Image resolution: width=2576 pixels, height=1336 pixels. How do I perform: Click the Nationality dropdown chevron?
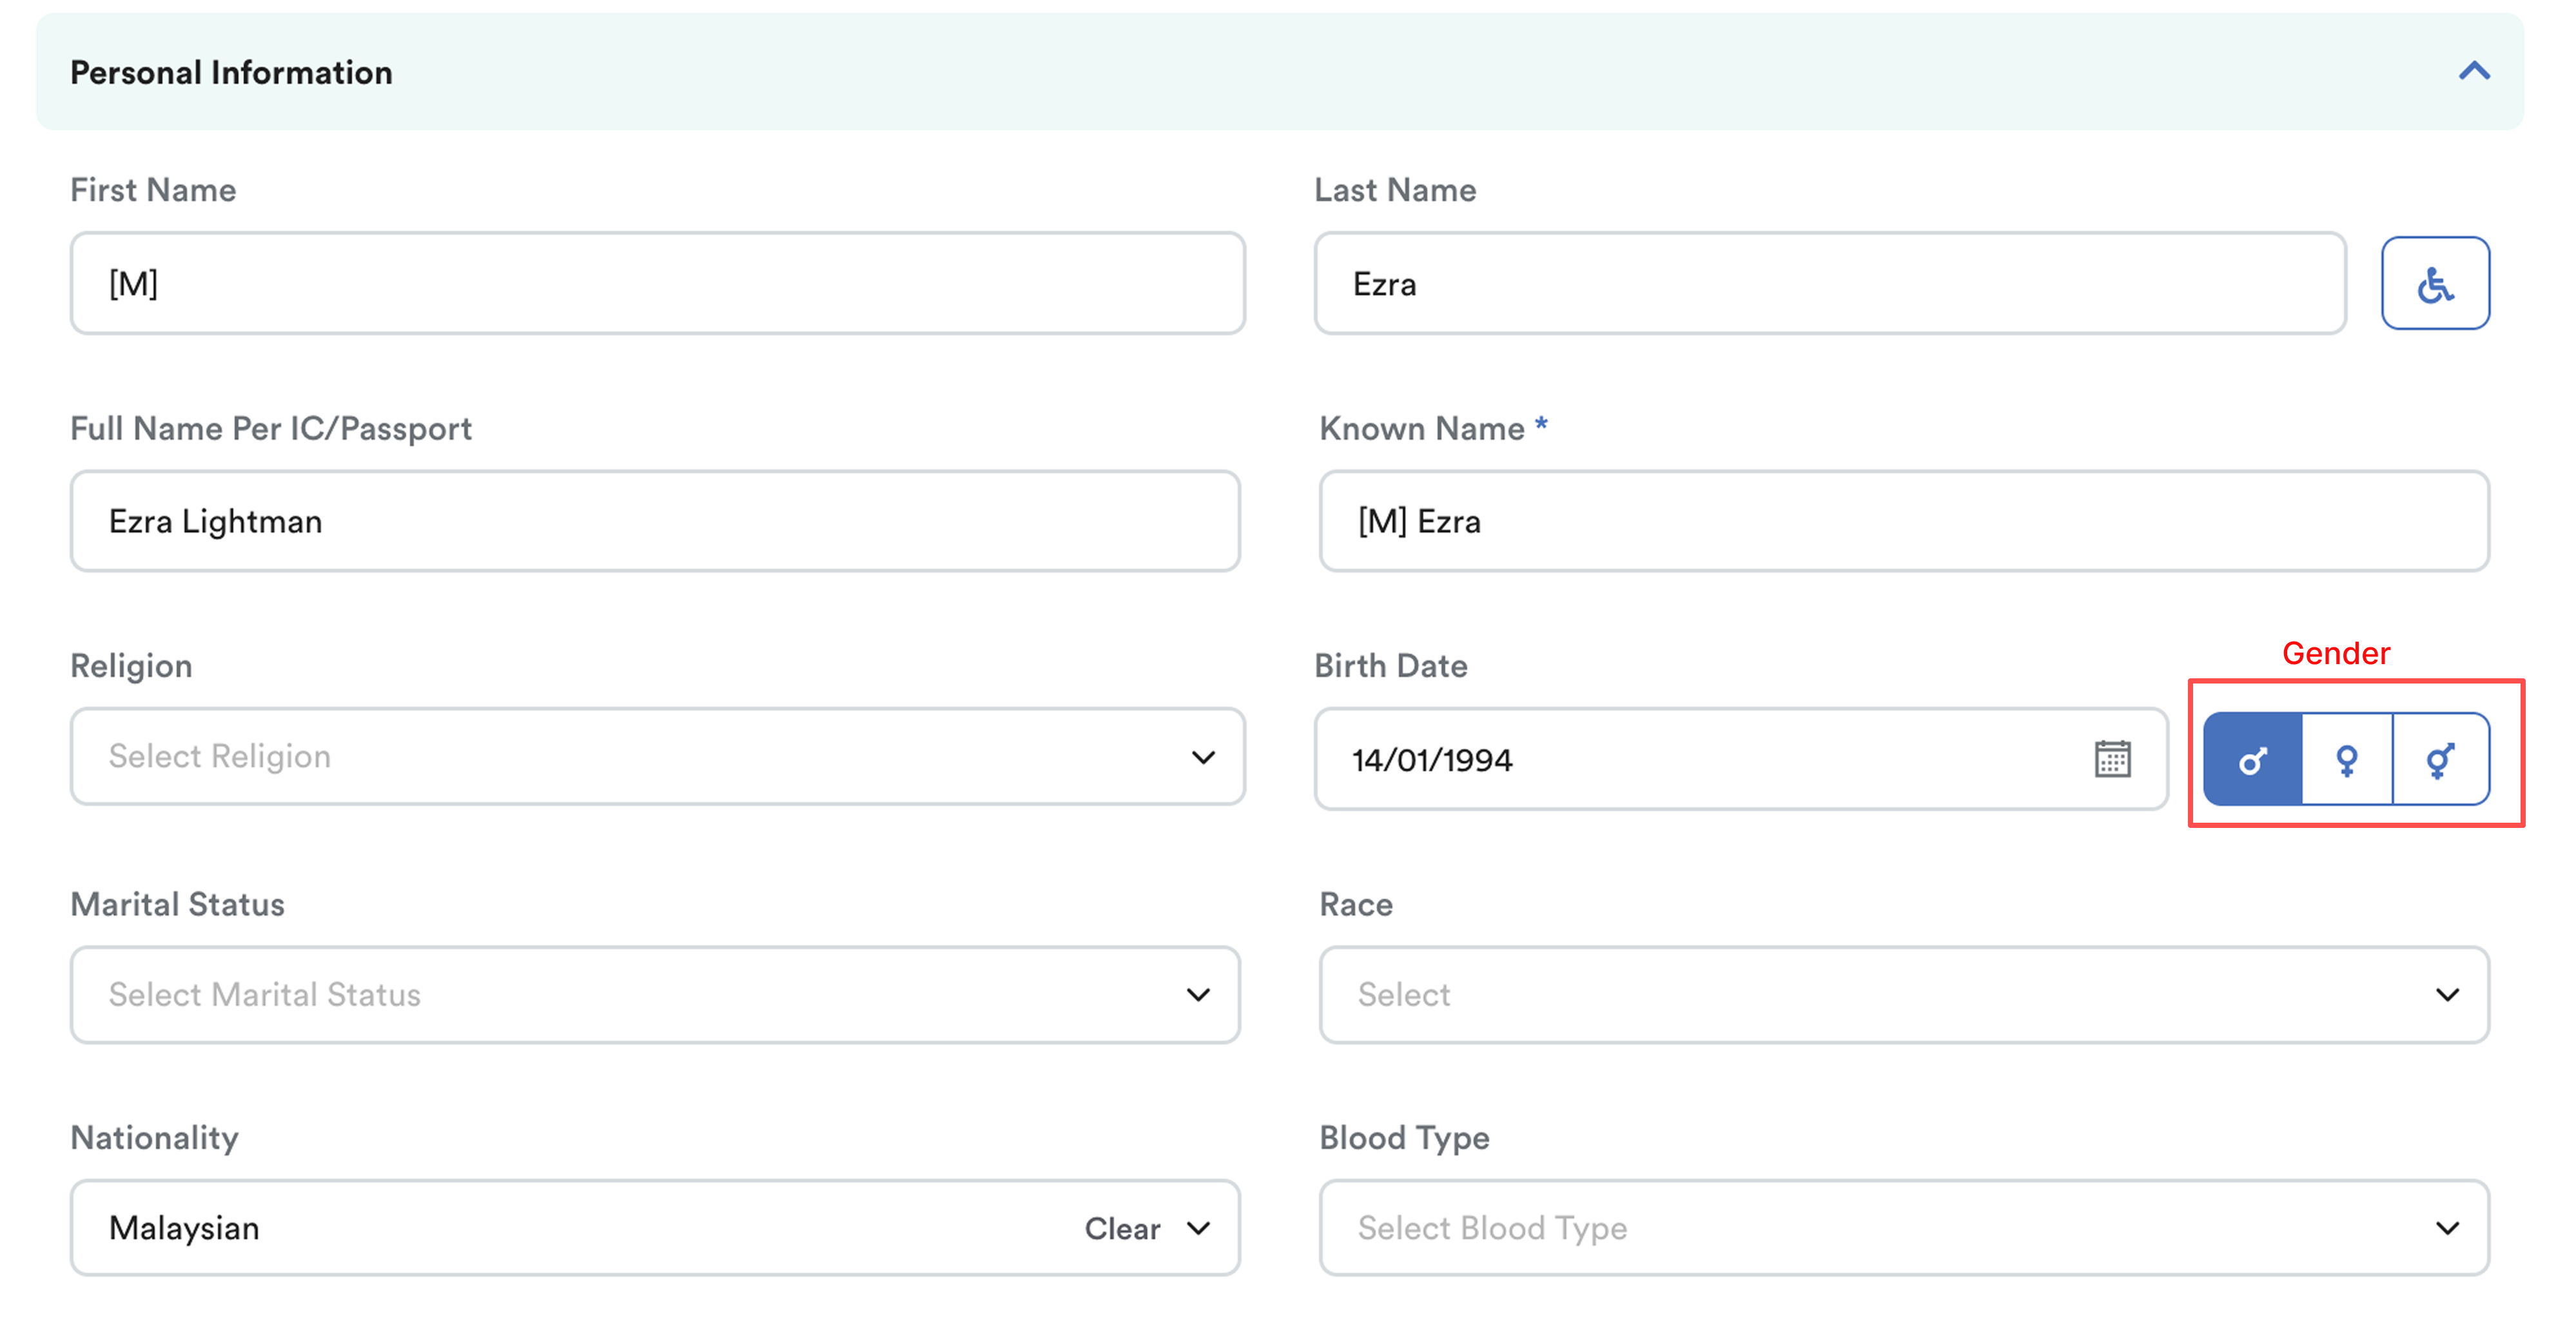click(x=1198, y=1228)
